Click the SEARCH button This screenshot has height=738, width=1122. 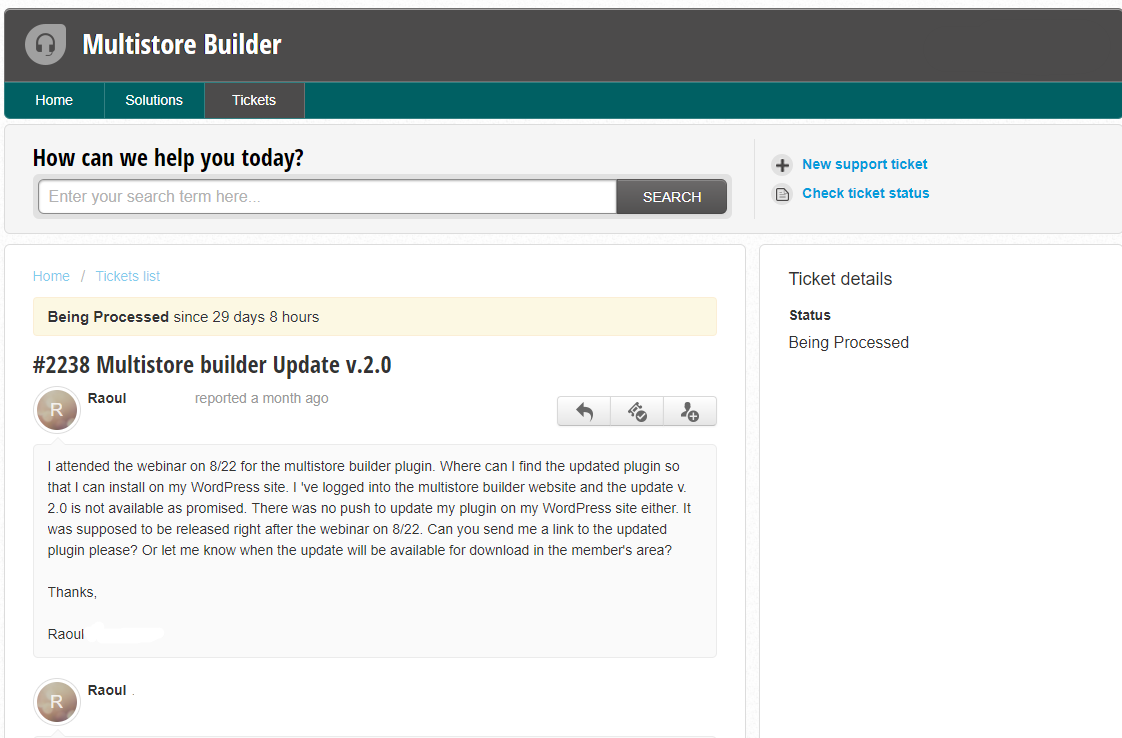pos(671,197)
